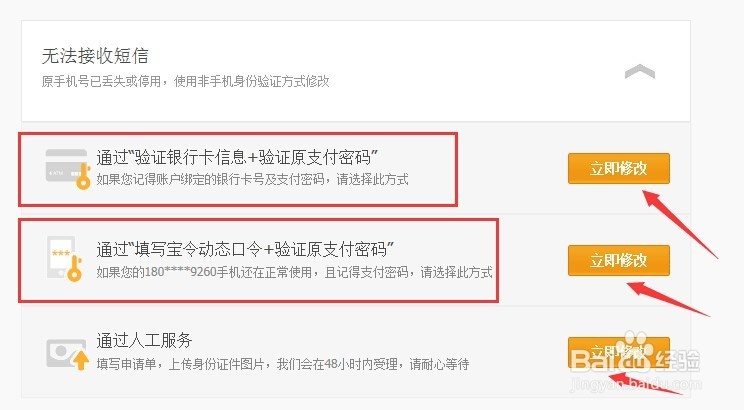This screenshot has height=410, width=744.
Task: Open the jingyan.baidu.com watermark link
Action: (x=635, y=383)
